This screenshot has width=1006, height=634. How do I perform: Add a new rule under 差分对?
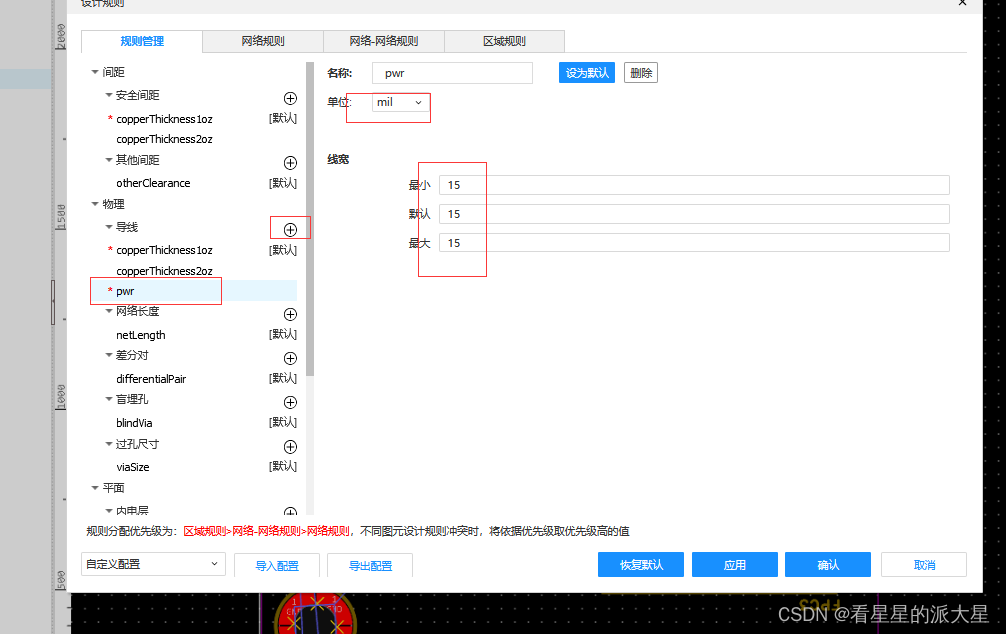290,359
